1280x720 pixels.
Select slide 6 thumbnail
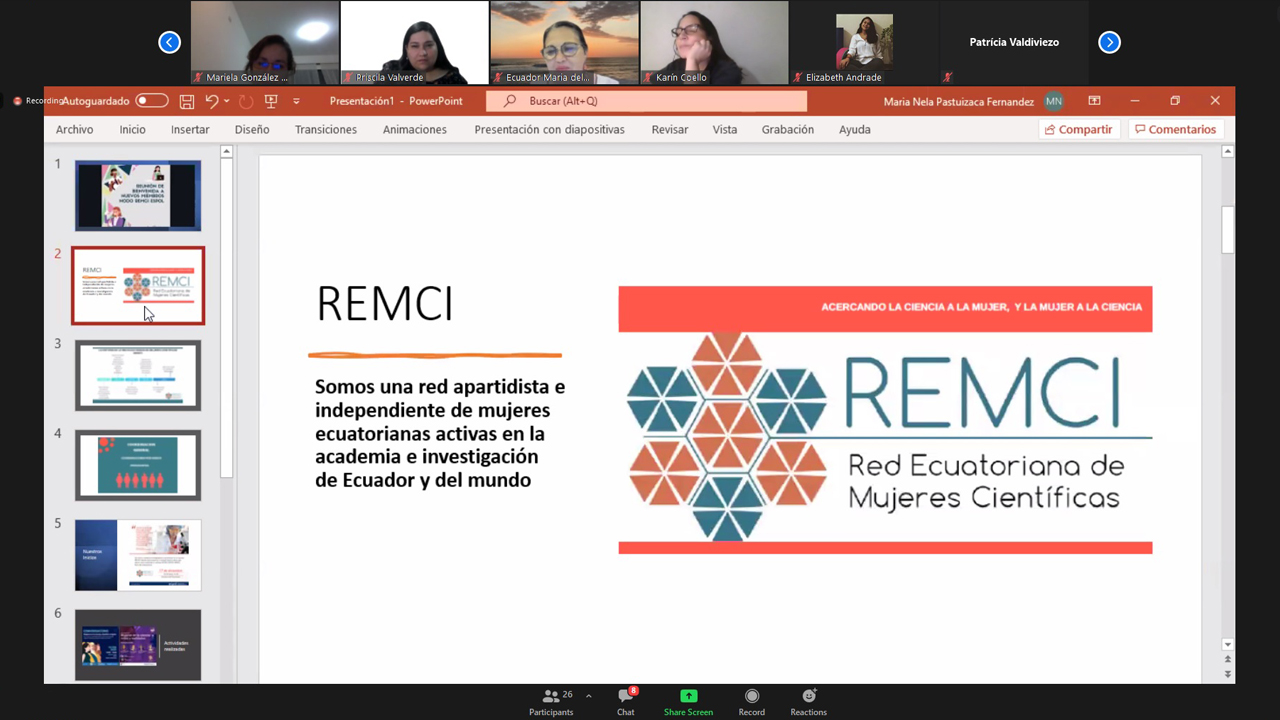tap(138, 645)
